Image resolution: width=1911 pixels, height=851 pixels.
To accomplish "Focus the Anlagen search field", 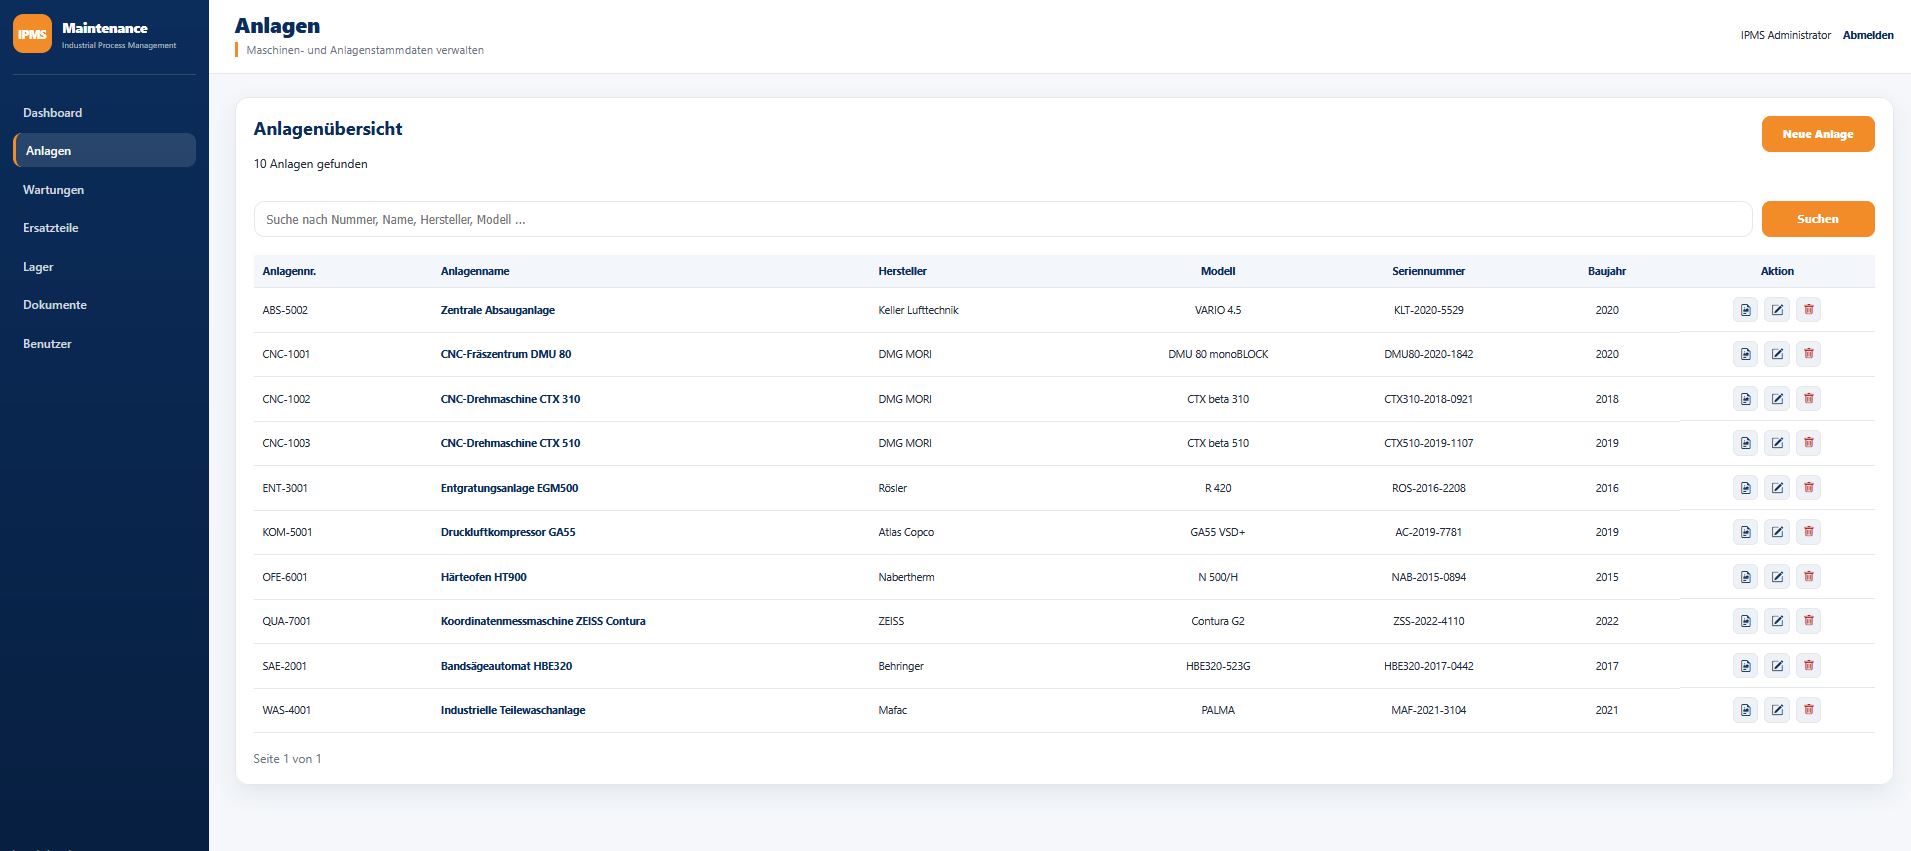I will coord(1003,219).
